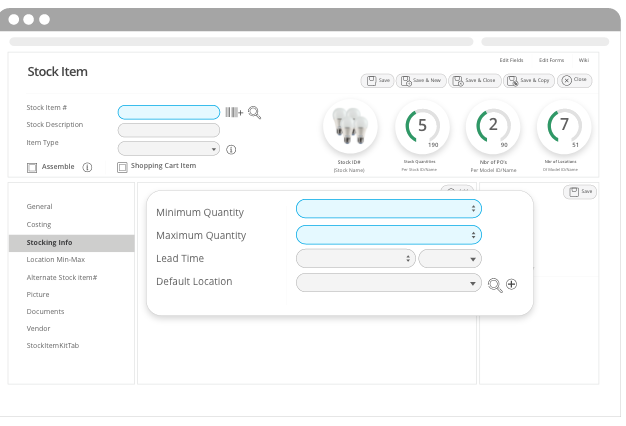Click the Minimum Quantity stepper field
Image resolution: width=626 pixels, height=426 pixels.
(x=388, y=208)
